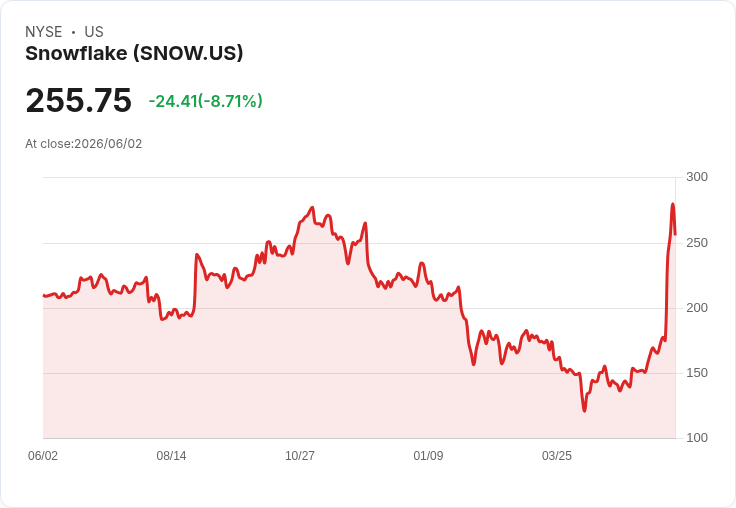Screen dimensions: 736x508
Task: Click the 200 y-axis price label
Action: (x=697, y=308)
